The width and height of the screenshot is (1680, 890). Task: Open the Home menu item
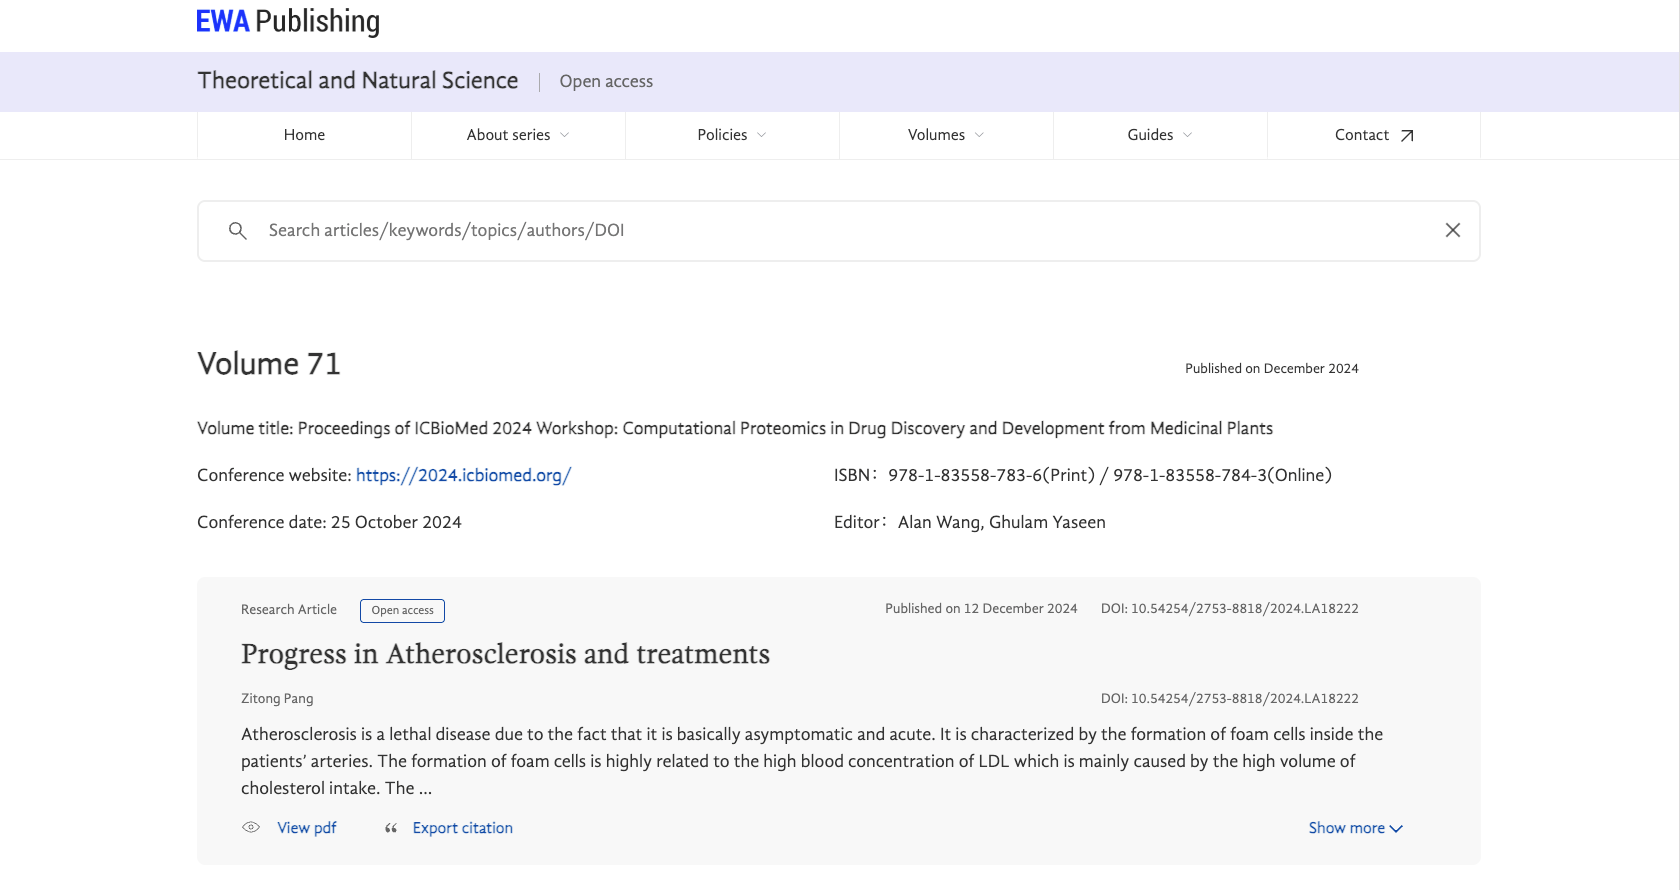point(304,135)
